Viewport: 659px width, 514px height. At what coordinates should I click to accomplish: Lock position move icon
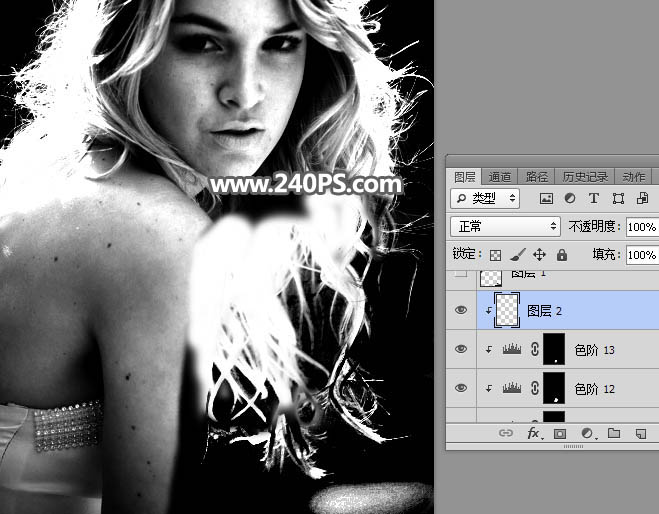pos(539,254)
